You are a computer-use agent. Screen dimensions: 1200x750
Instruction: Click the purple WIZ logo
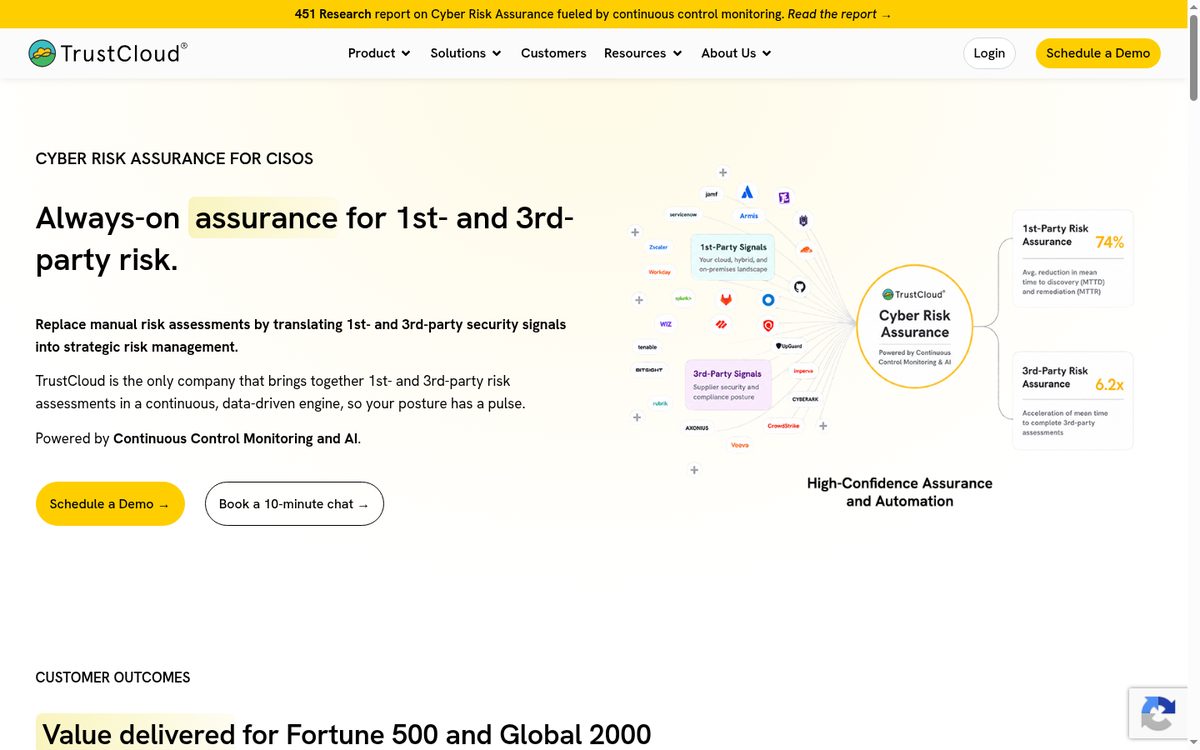pyautogui.click(x=666, y=324)
